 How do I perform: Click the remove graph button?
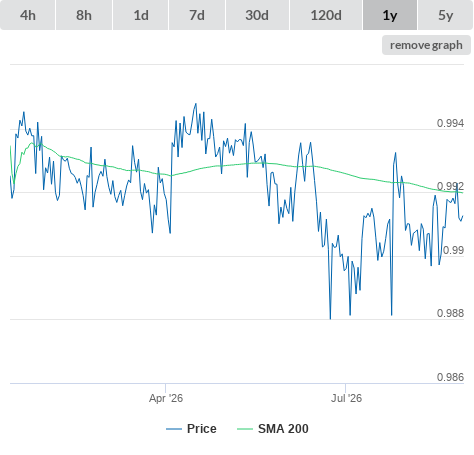pyautogui.click(x=426, y=45)
